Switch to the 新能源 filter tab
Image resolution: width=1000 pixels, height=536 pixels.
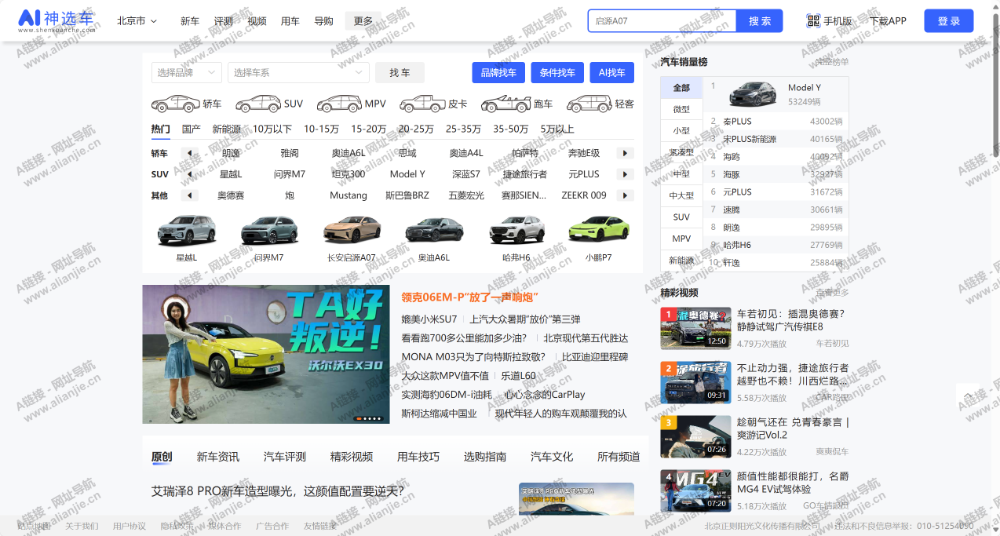(x=226, y=129)
